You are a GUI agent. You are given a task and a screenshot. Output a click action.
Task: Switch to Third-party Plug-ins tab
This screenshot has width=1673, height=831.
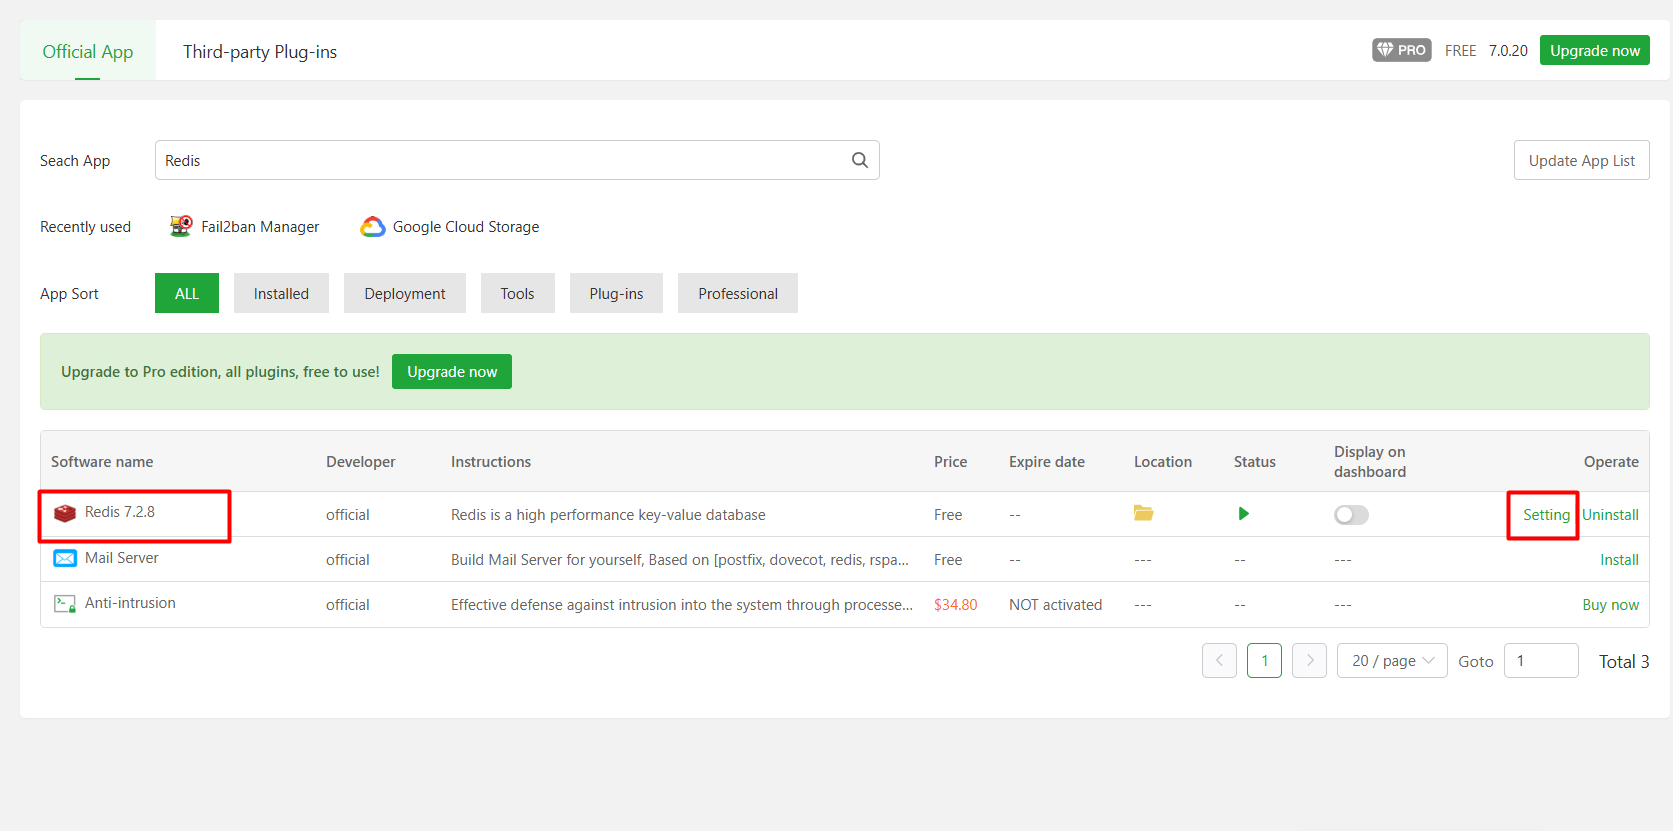pyautogui.click(x=260, y=51)
